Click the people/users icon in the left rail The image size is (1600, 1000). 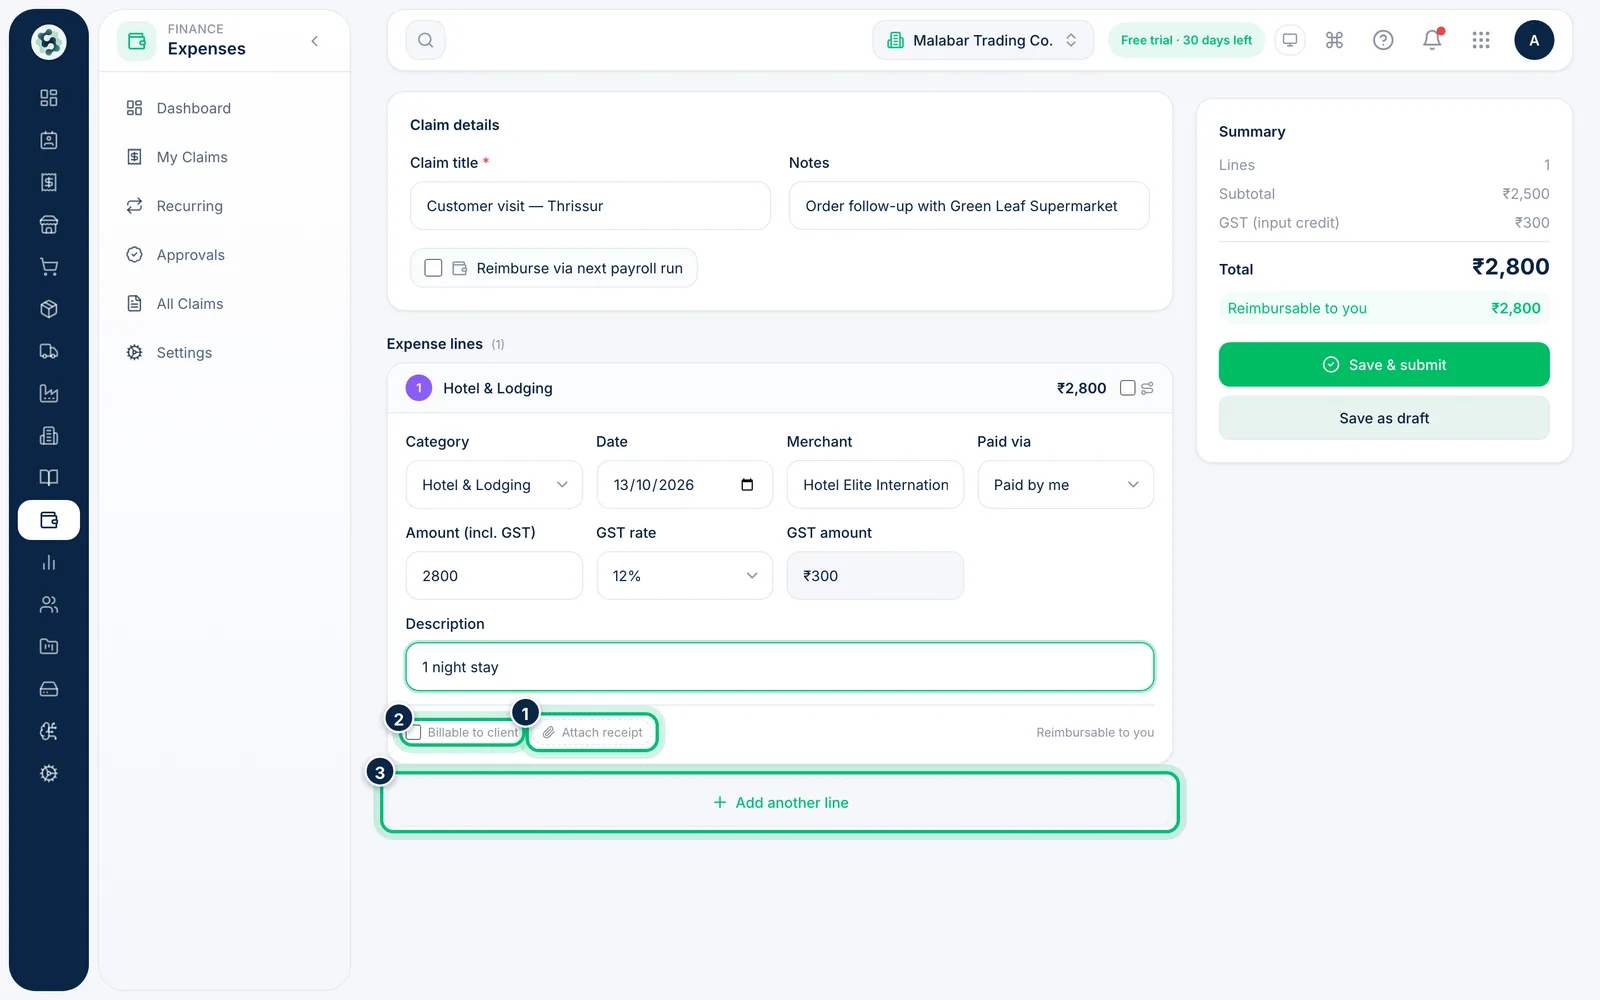point(48,604)
